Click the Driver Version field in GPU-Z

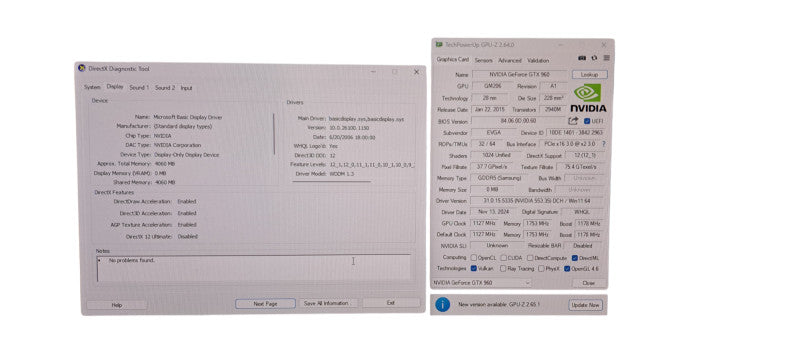(x=537, y=201)
